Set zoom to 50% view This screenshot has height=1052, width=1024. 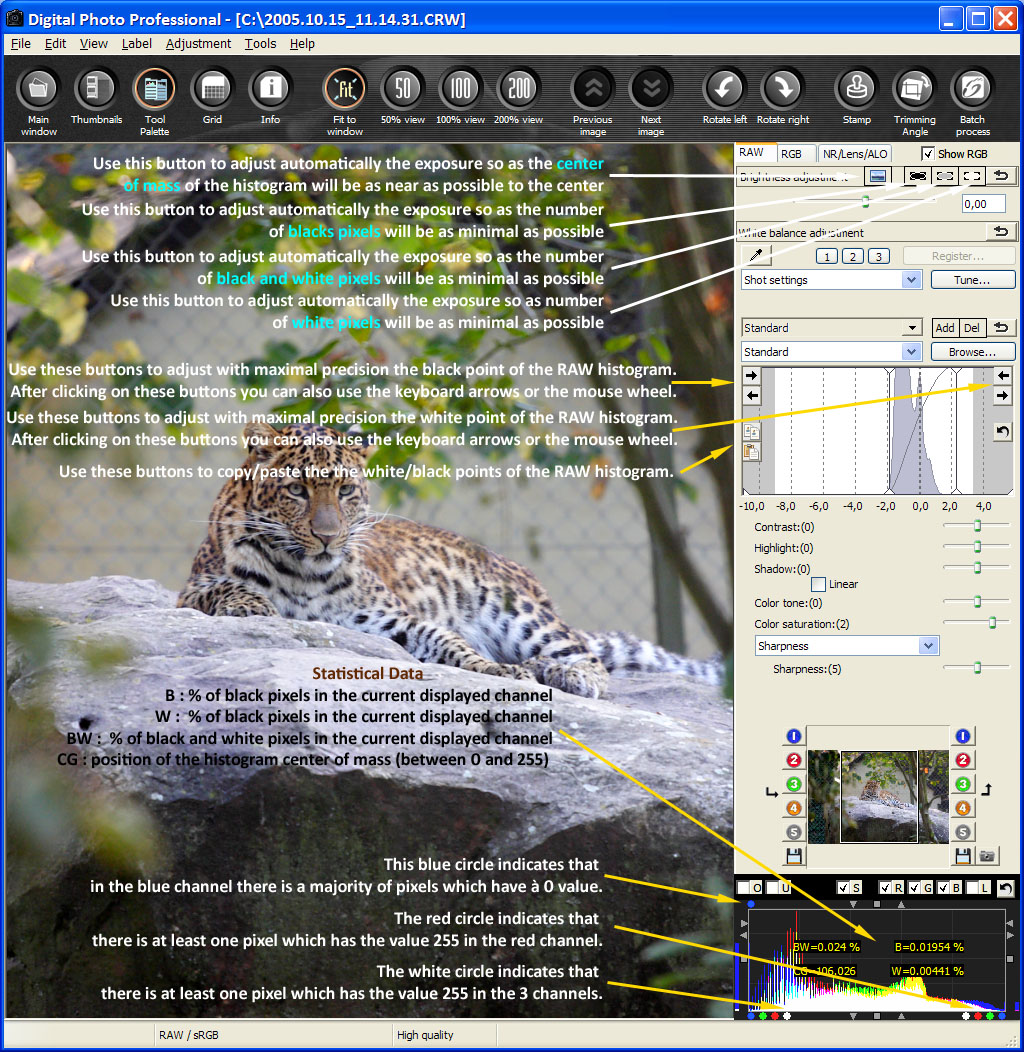pyautogui.click(x=403, y=97)
